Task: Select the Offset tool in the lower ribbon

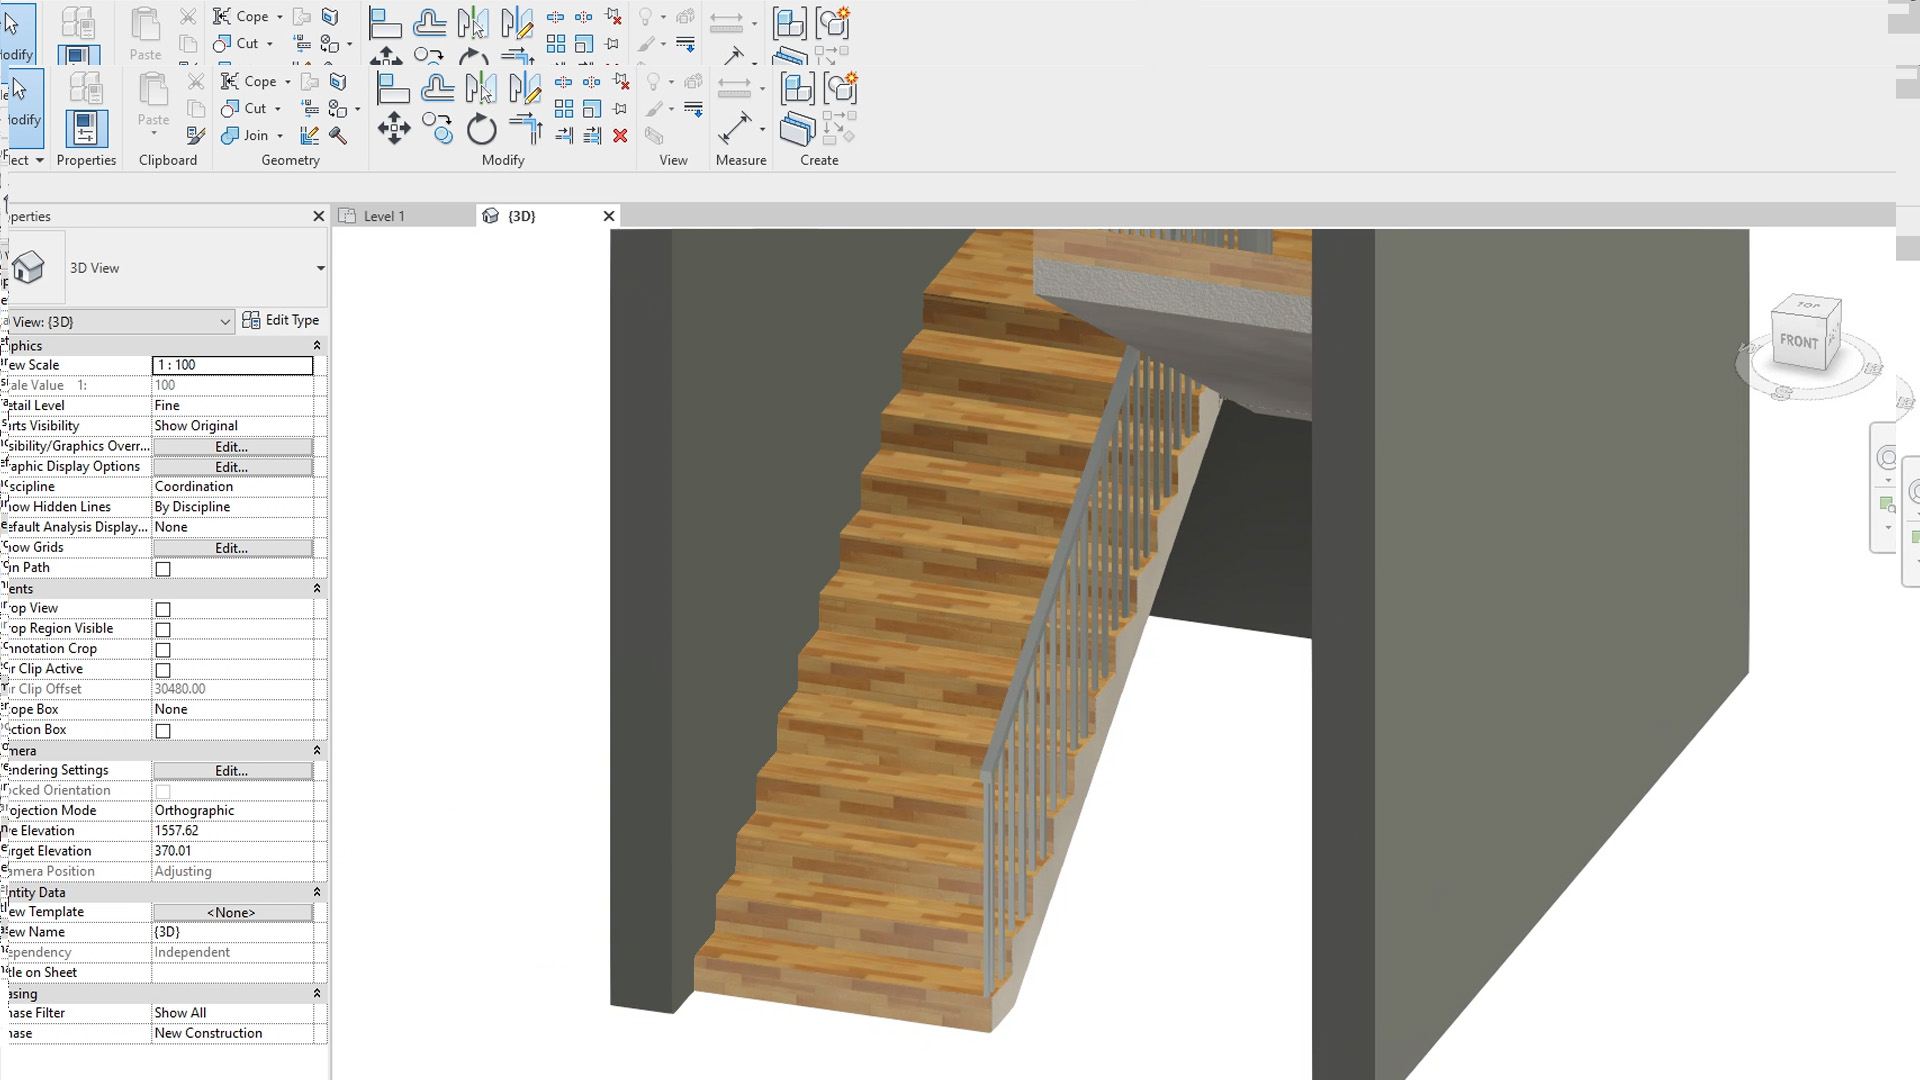Action: click(437, 89)
